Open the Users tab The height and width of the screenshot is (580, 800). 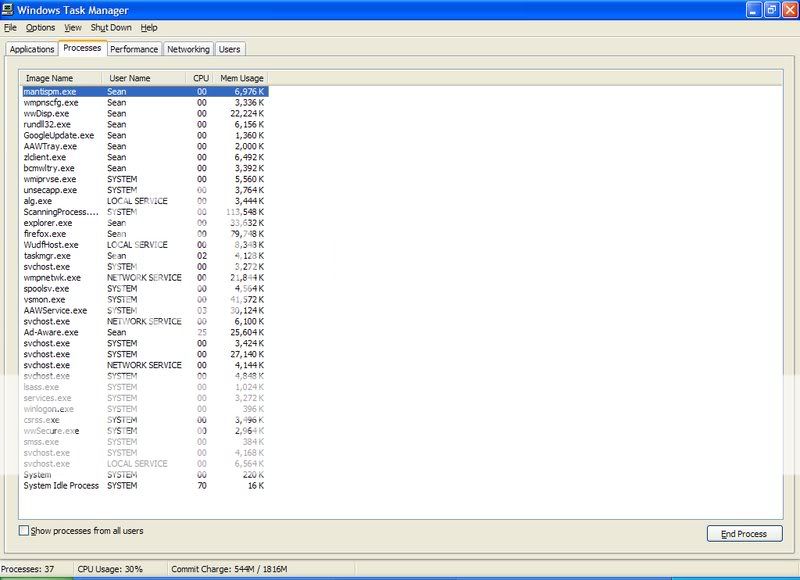(x=229, y=49)
